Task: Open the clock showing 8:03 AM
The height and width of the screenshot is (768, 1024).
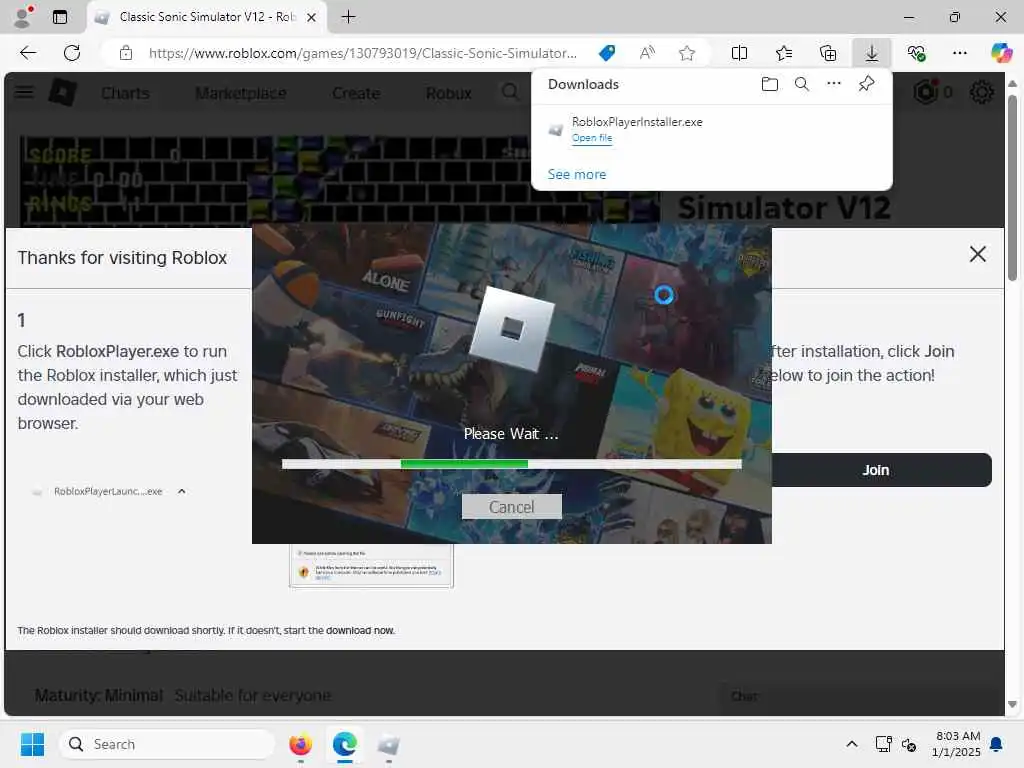Action: (956, 744)
